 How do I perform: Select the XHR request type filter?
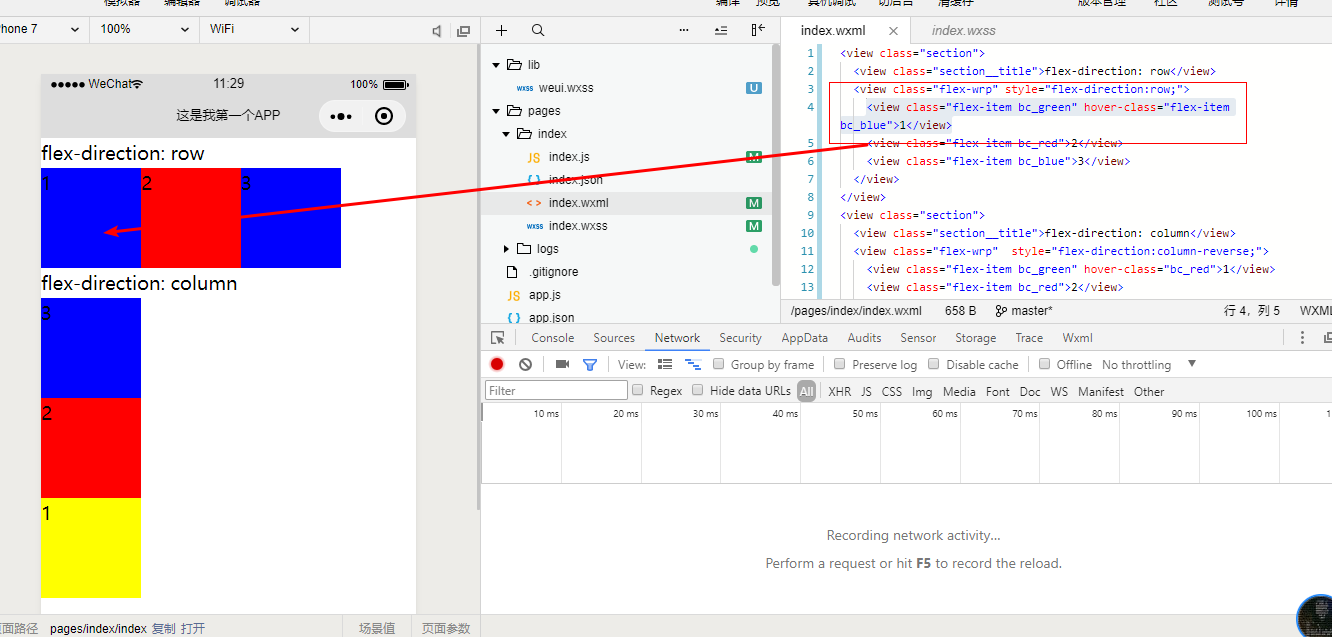coord(839,392)
